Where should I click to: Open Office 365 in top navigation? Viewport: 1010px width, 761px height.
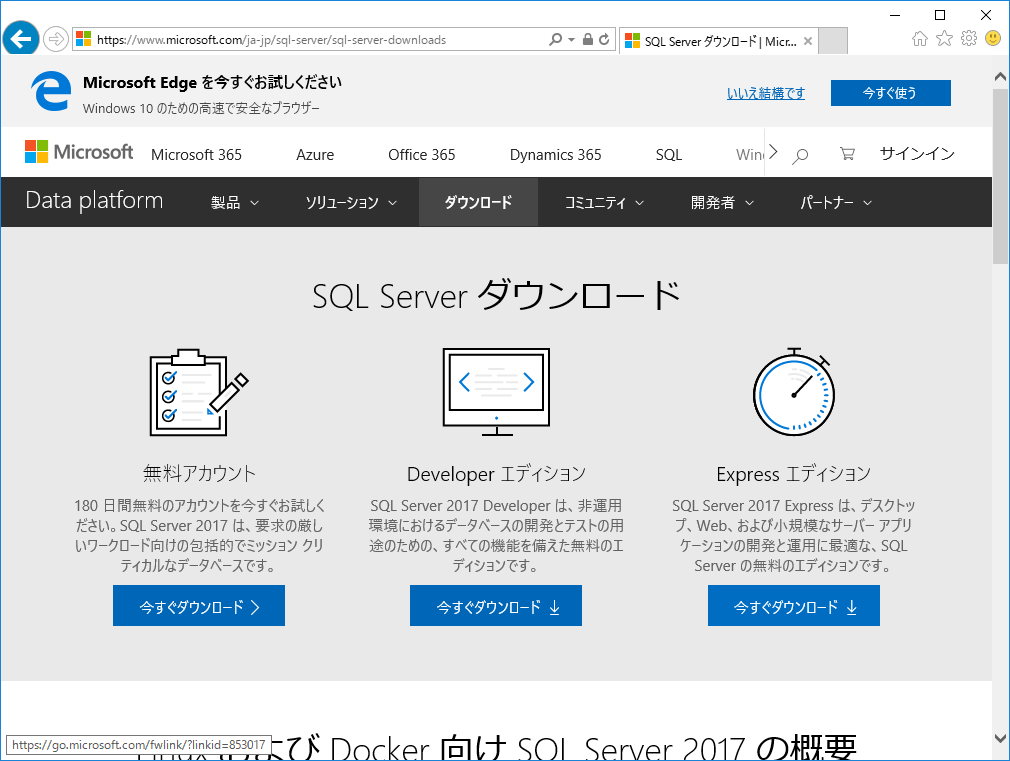click(x=421, y=155)
